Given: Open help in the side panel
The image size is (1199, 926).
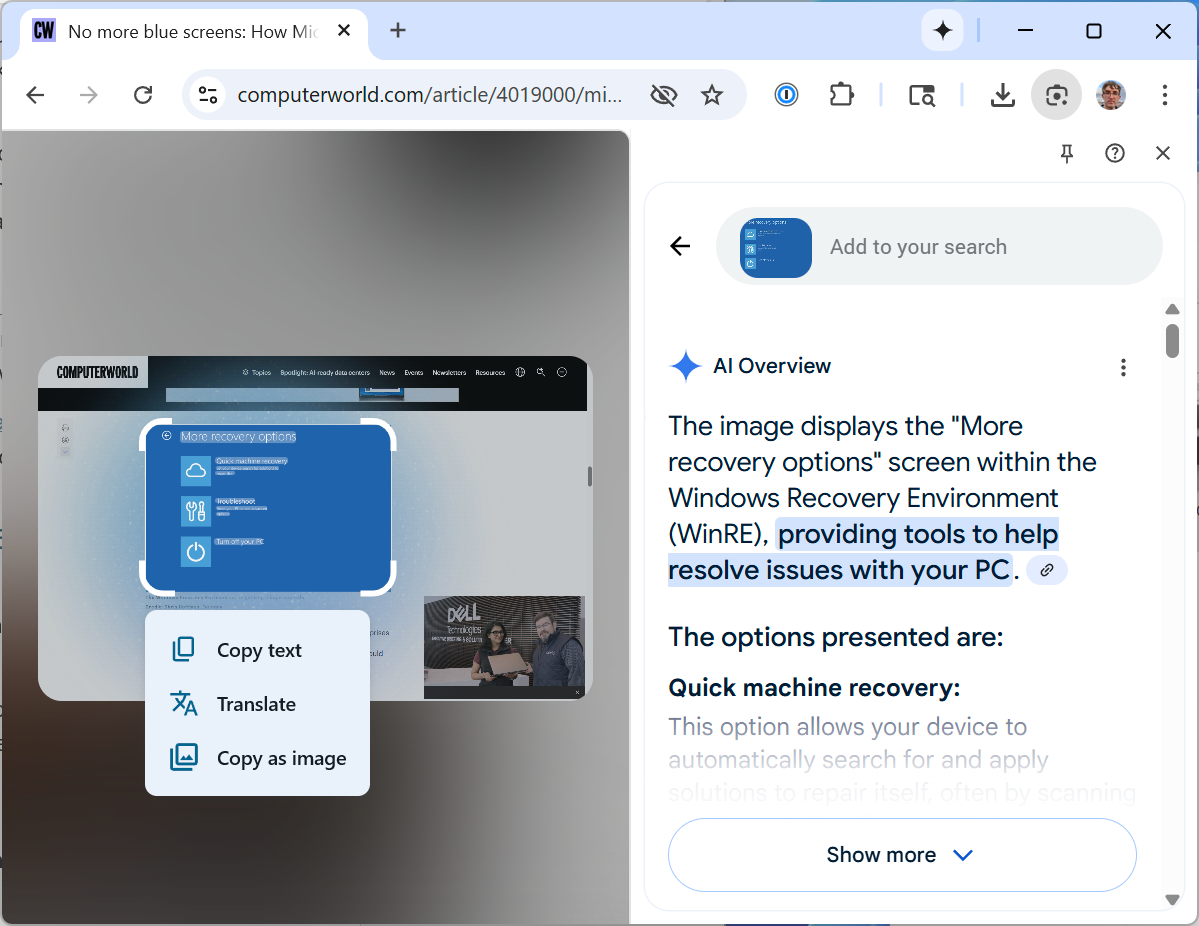Looking at the screenshot, I should coord(1115,153).
